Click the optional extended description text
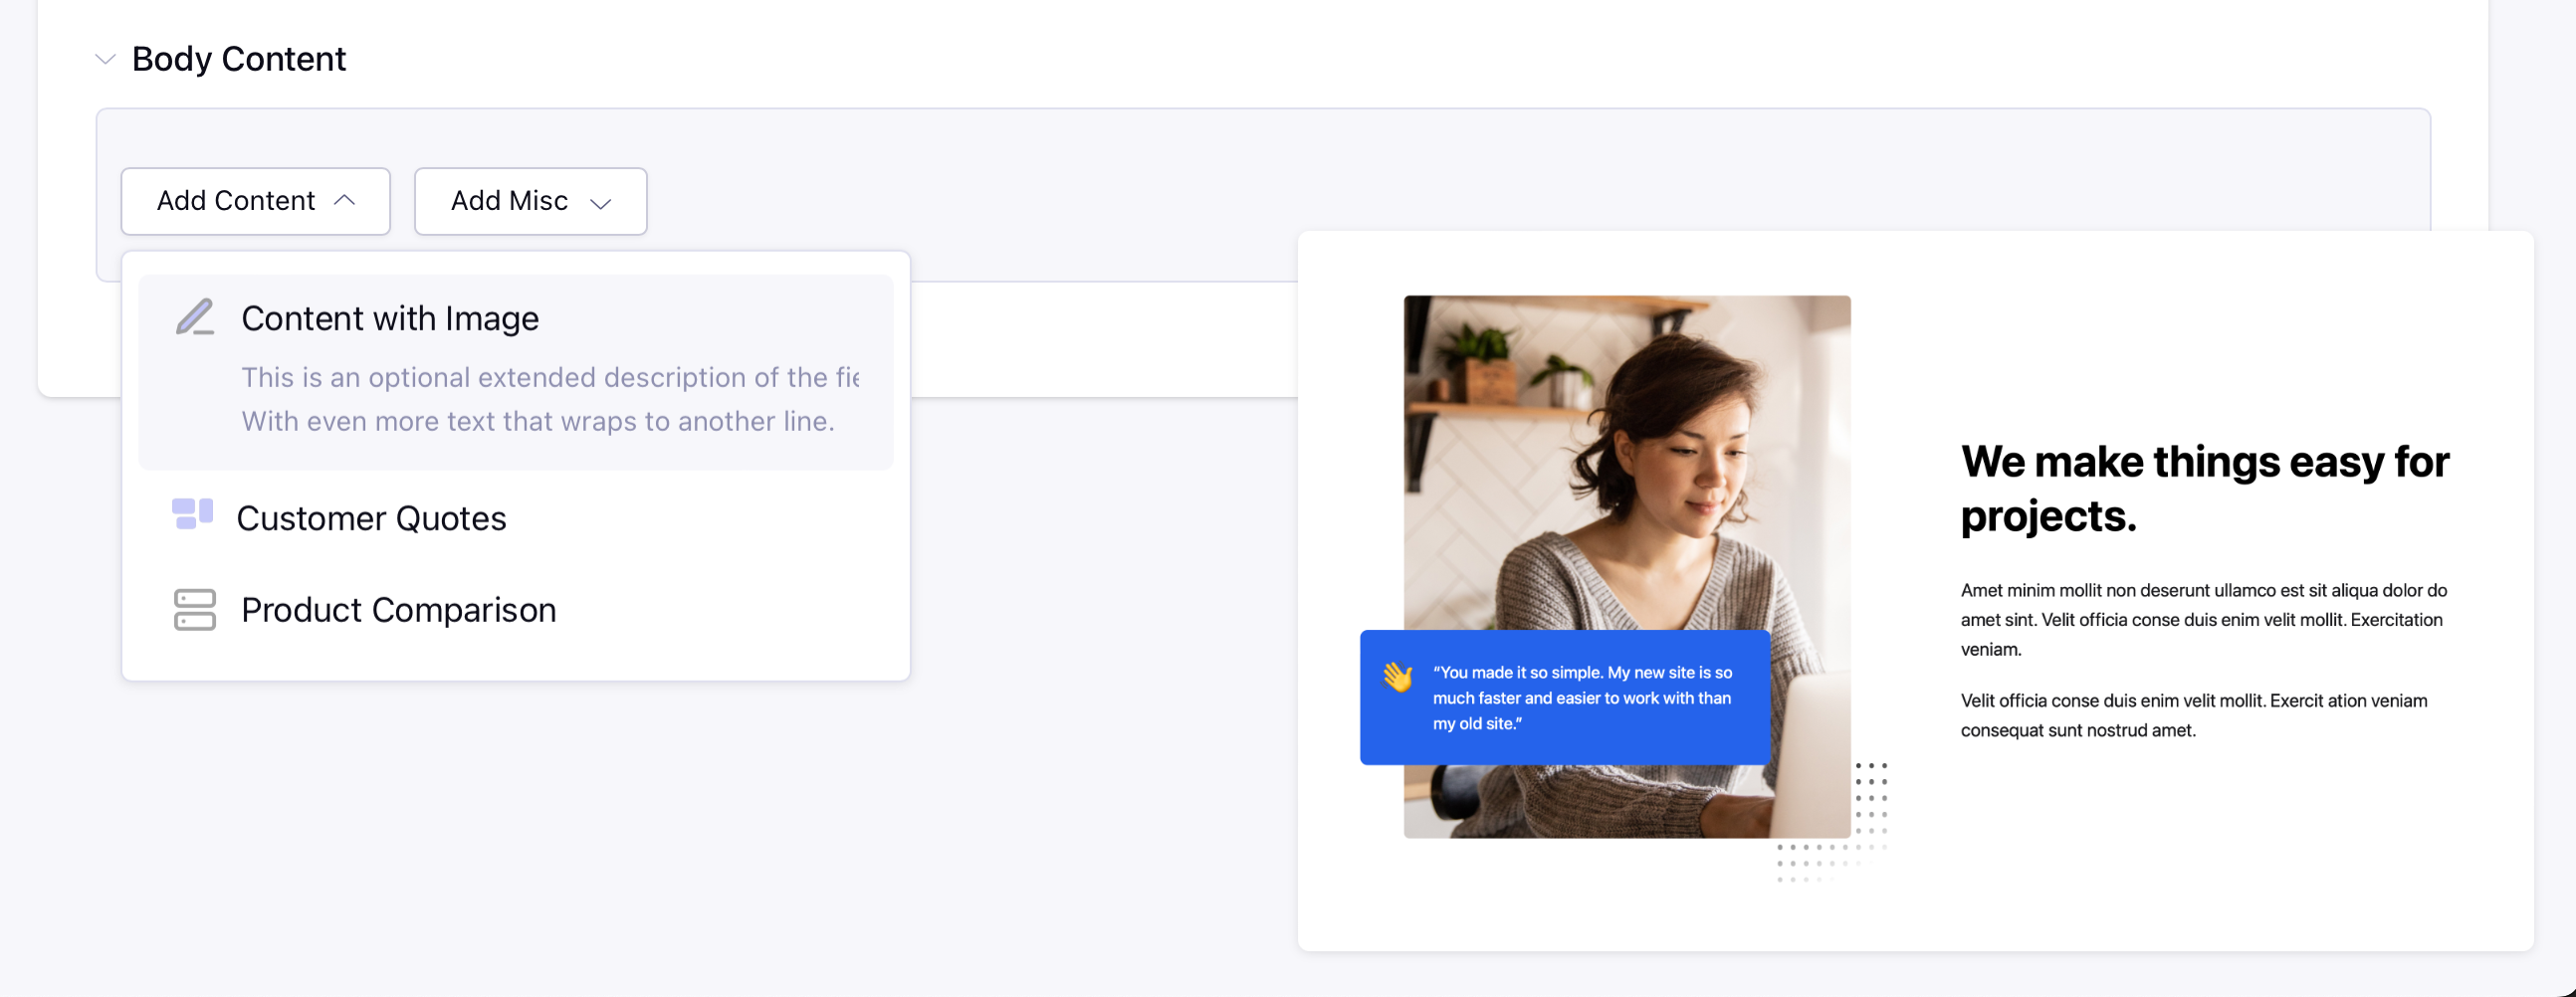Image resolution: width=2576 pixels, height=997 pixels. (x=550, y=377)
